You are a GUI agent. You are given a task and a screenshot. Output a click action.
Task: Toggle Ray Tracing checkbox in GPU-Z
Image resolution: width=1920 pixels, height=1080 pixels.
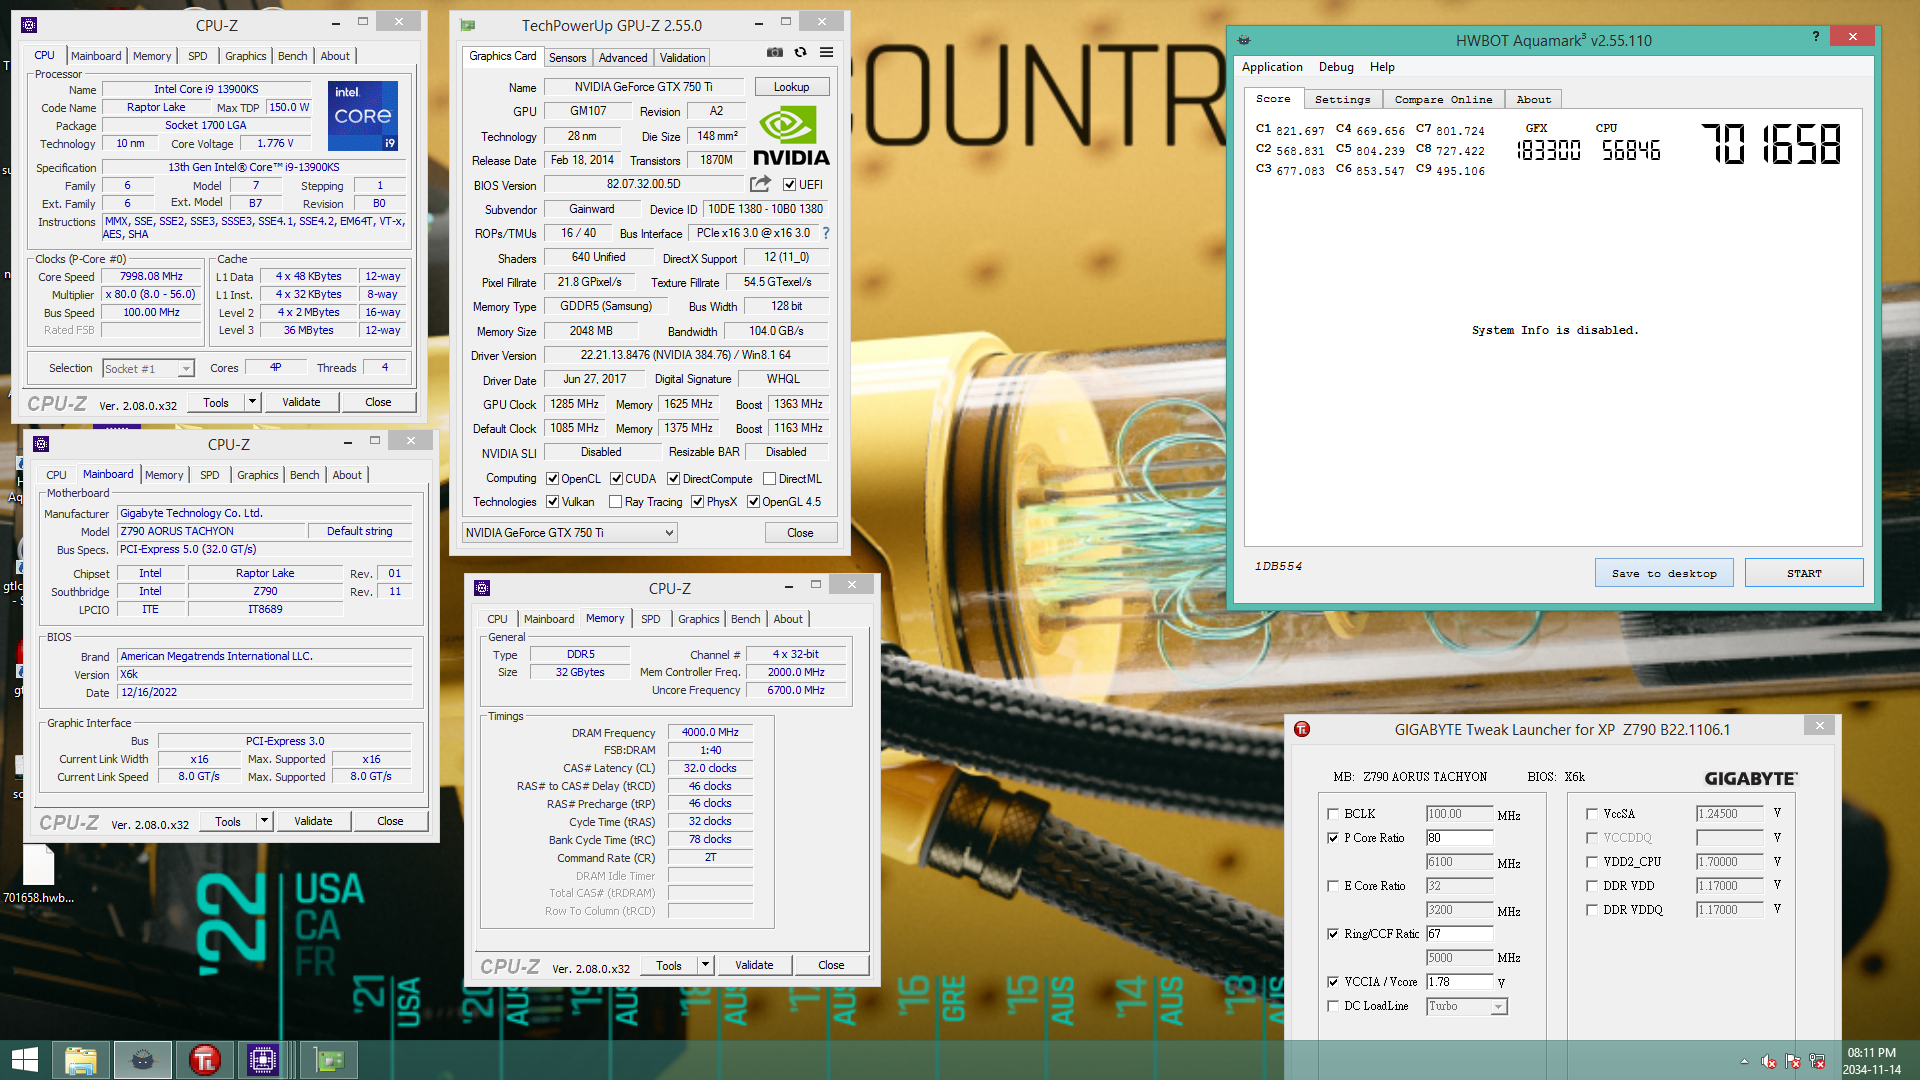click(x=615, y=502)
